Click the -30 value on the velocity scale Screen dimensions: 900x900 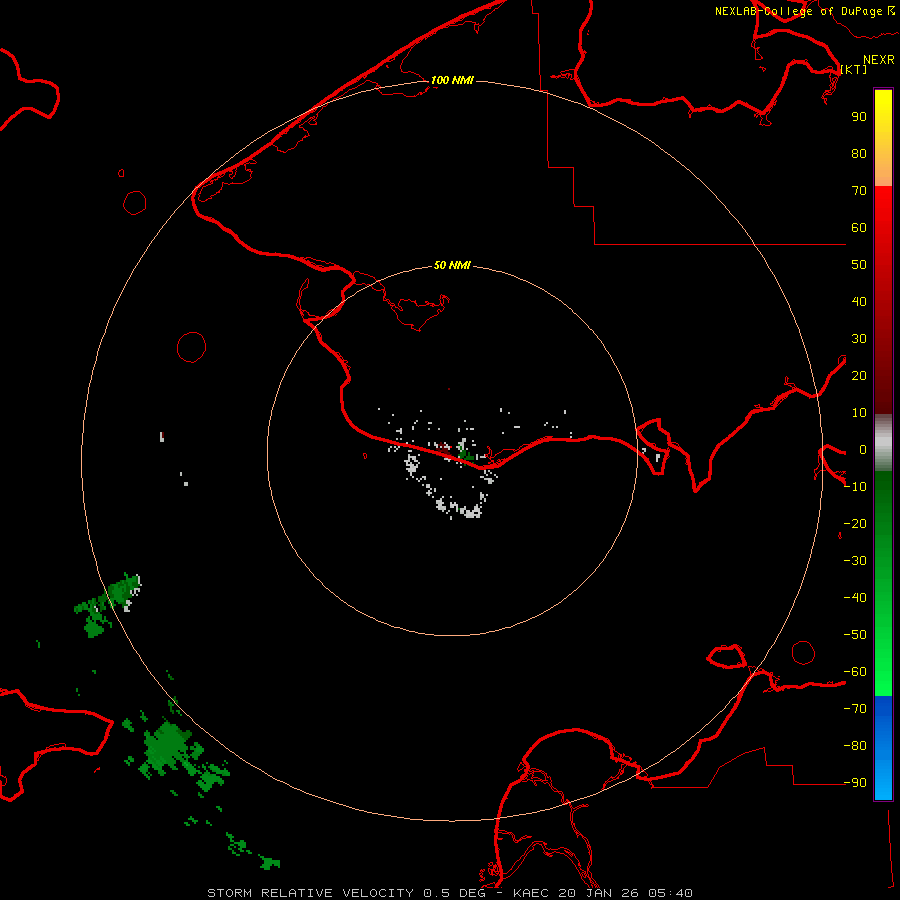point(855,561)
